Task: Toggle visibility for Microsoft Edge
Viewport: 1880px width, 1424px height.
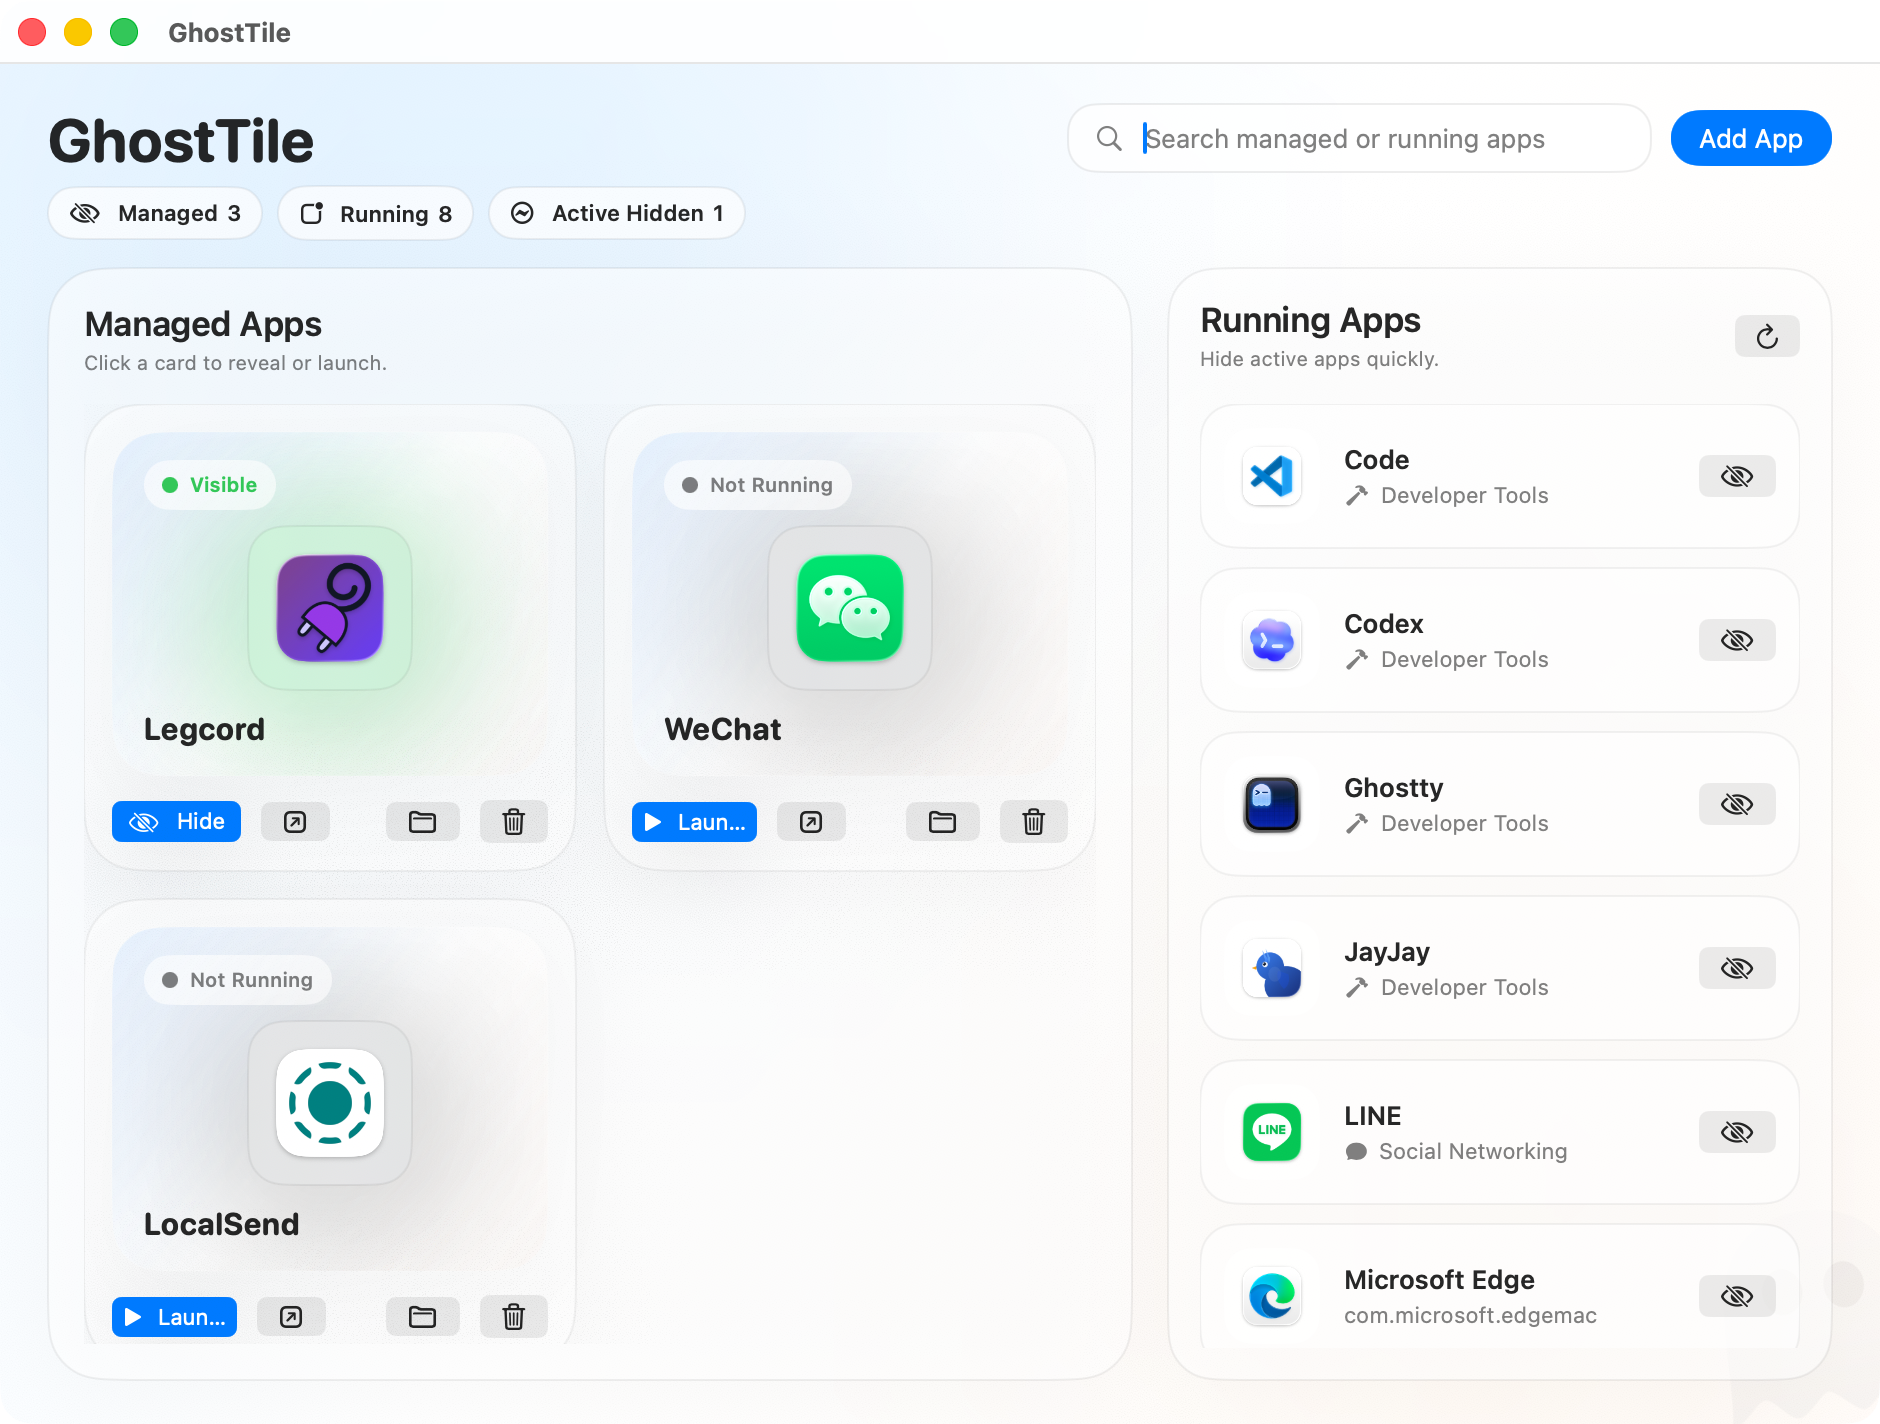Action: [x=1736, y=1295]
